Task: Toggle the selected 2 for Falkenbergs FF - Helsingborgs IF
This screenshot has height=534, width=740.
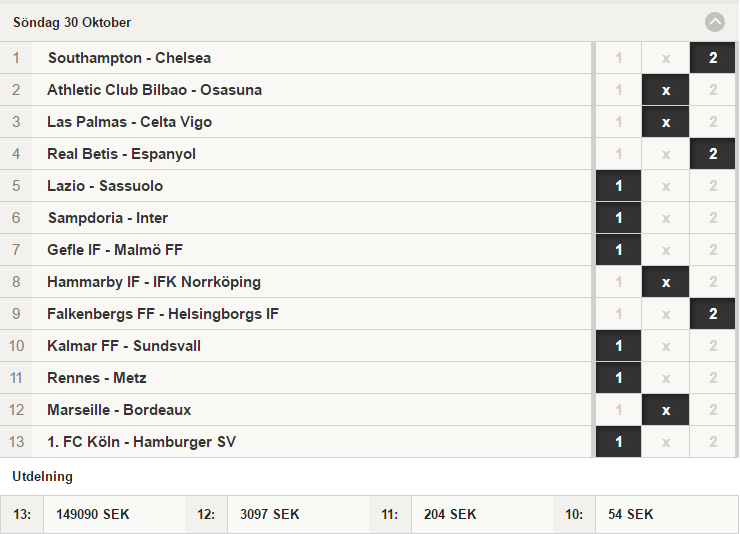Action: point(713,314)
